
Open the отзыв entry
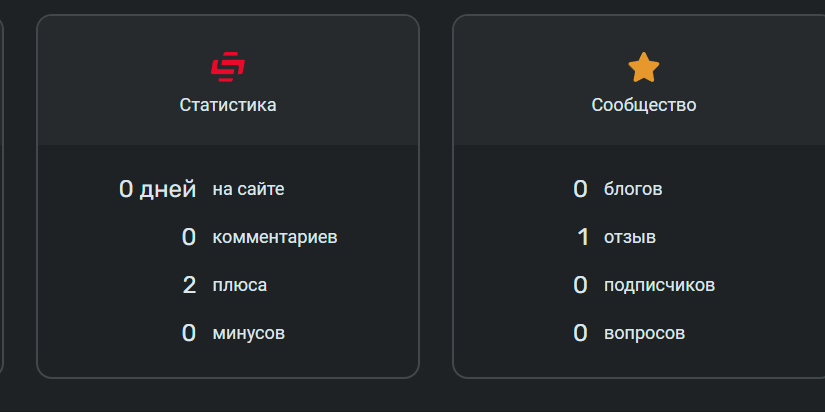click(x=630, y=237)
